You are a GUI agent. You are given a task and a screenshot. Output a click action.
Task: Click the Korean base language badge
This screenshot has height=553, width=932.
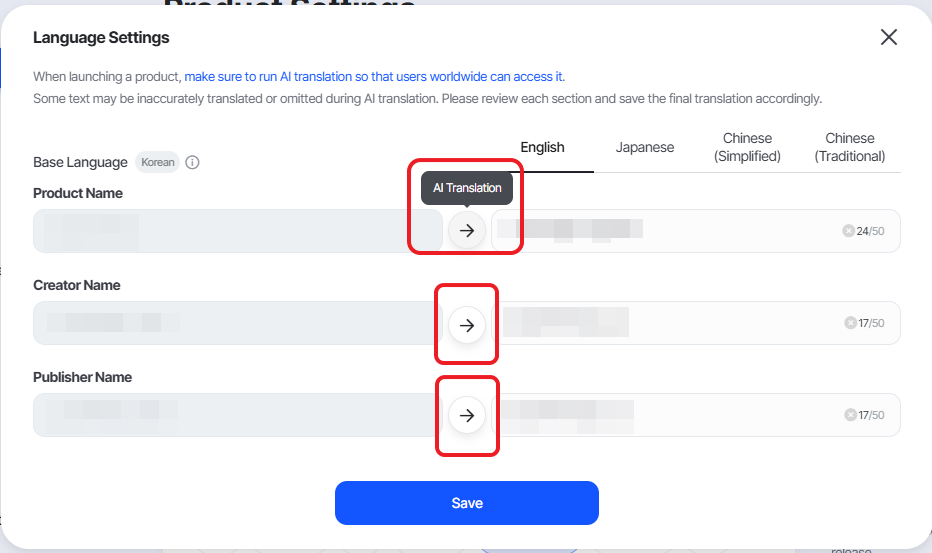(158, 162)
